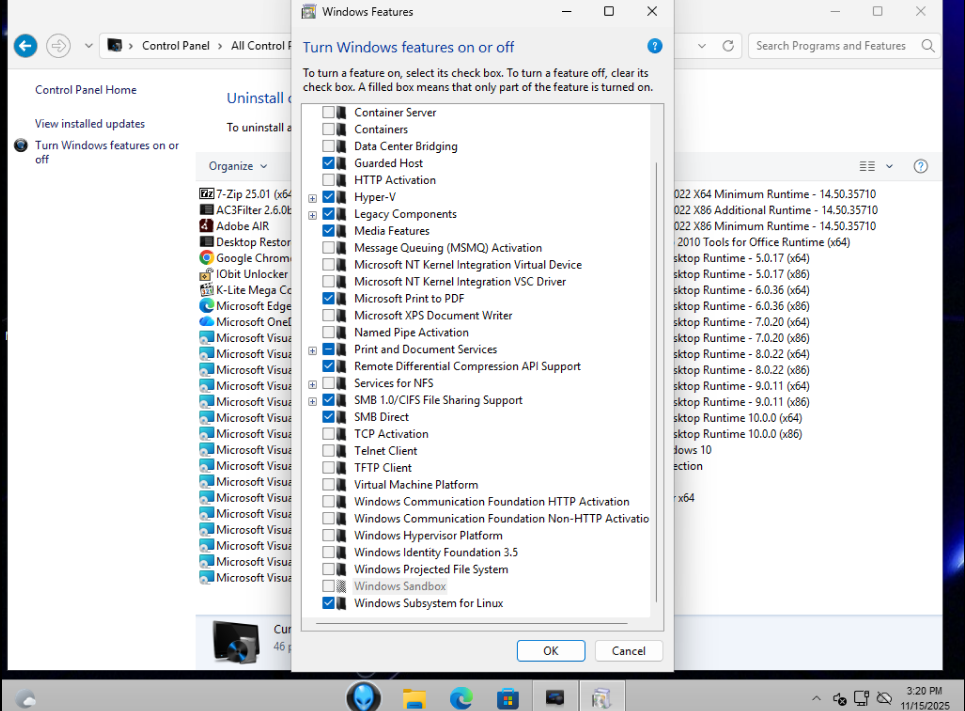
Task: Select the Microsoft Print to PDF item
Action: tap(408, 298)
